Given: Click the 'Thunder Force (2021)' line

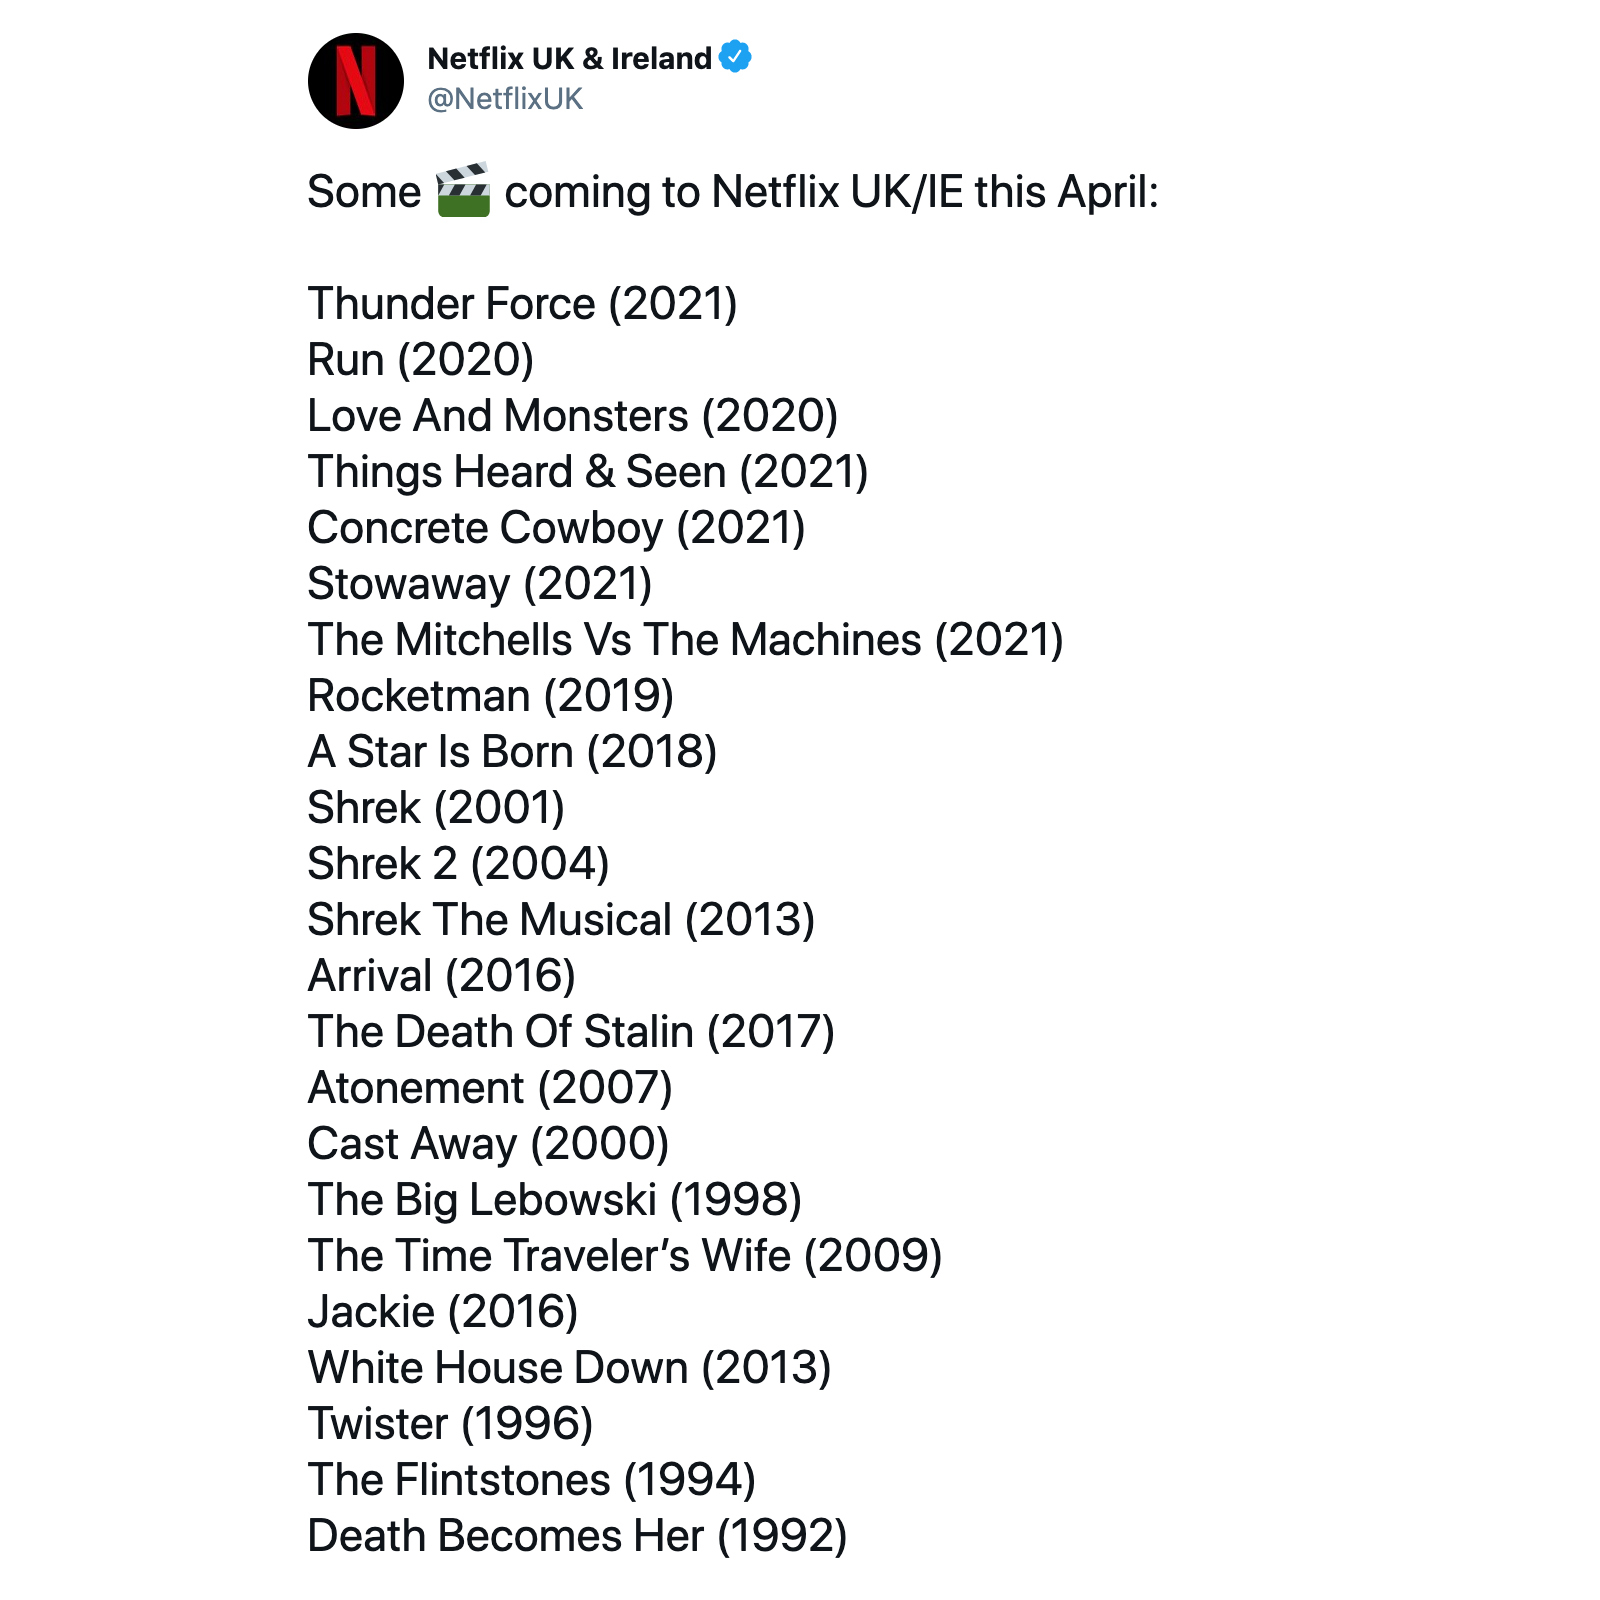Looking at the screenshot, I should [523, 304].
